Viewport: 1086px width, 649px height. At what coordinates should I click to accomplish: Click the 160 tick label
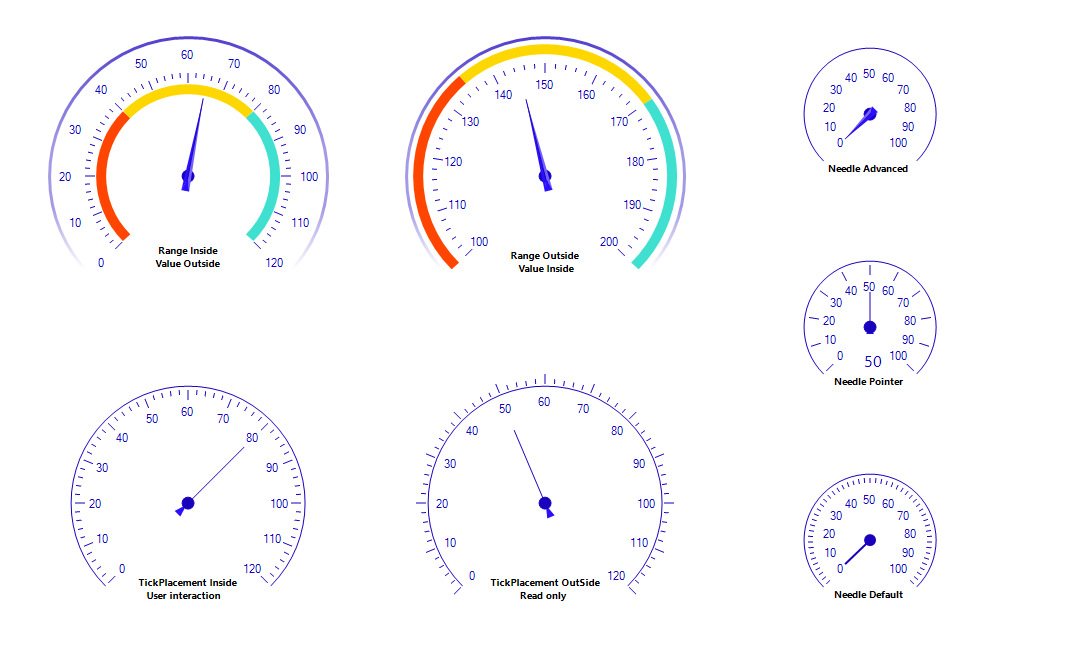coord(586,95)
